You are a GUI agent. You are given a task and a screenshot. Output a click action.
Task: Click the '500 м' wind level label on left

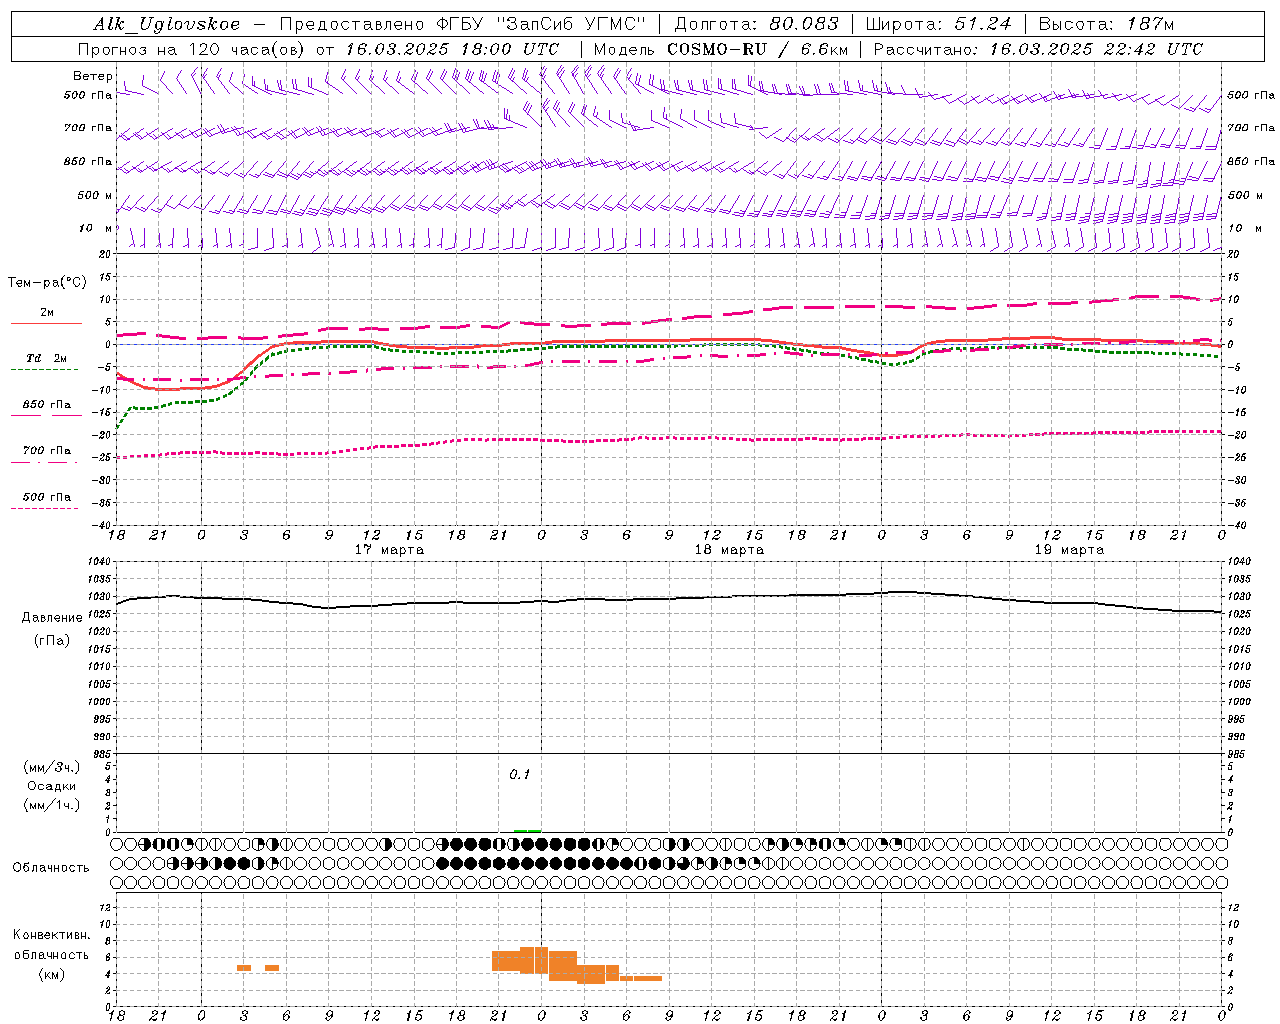[x=95, y=195]
